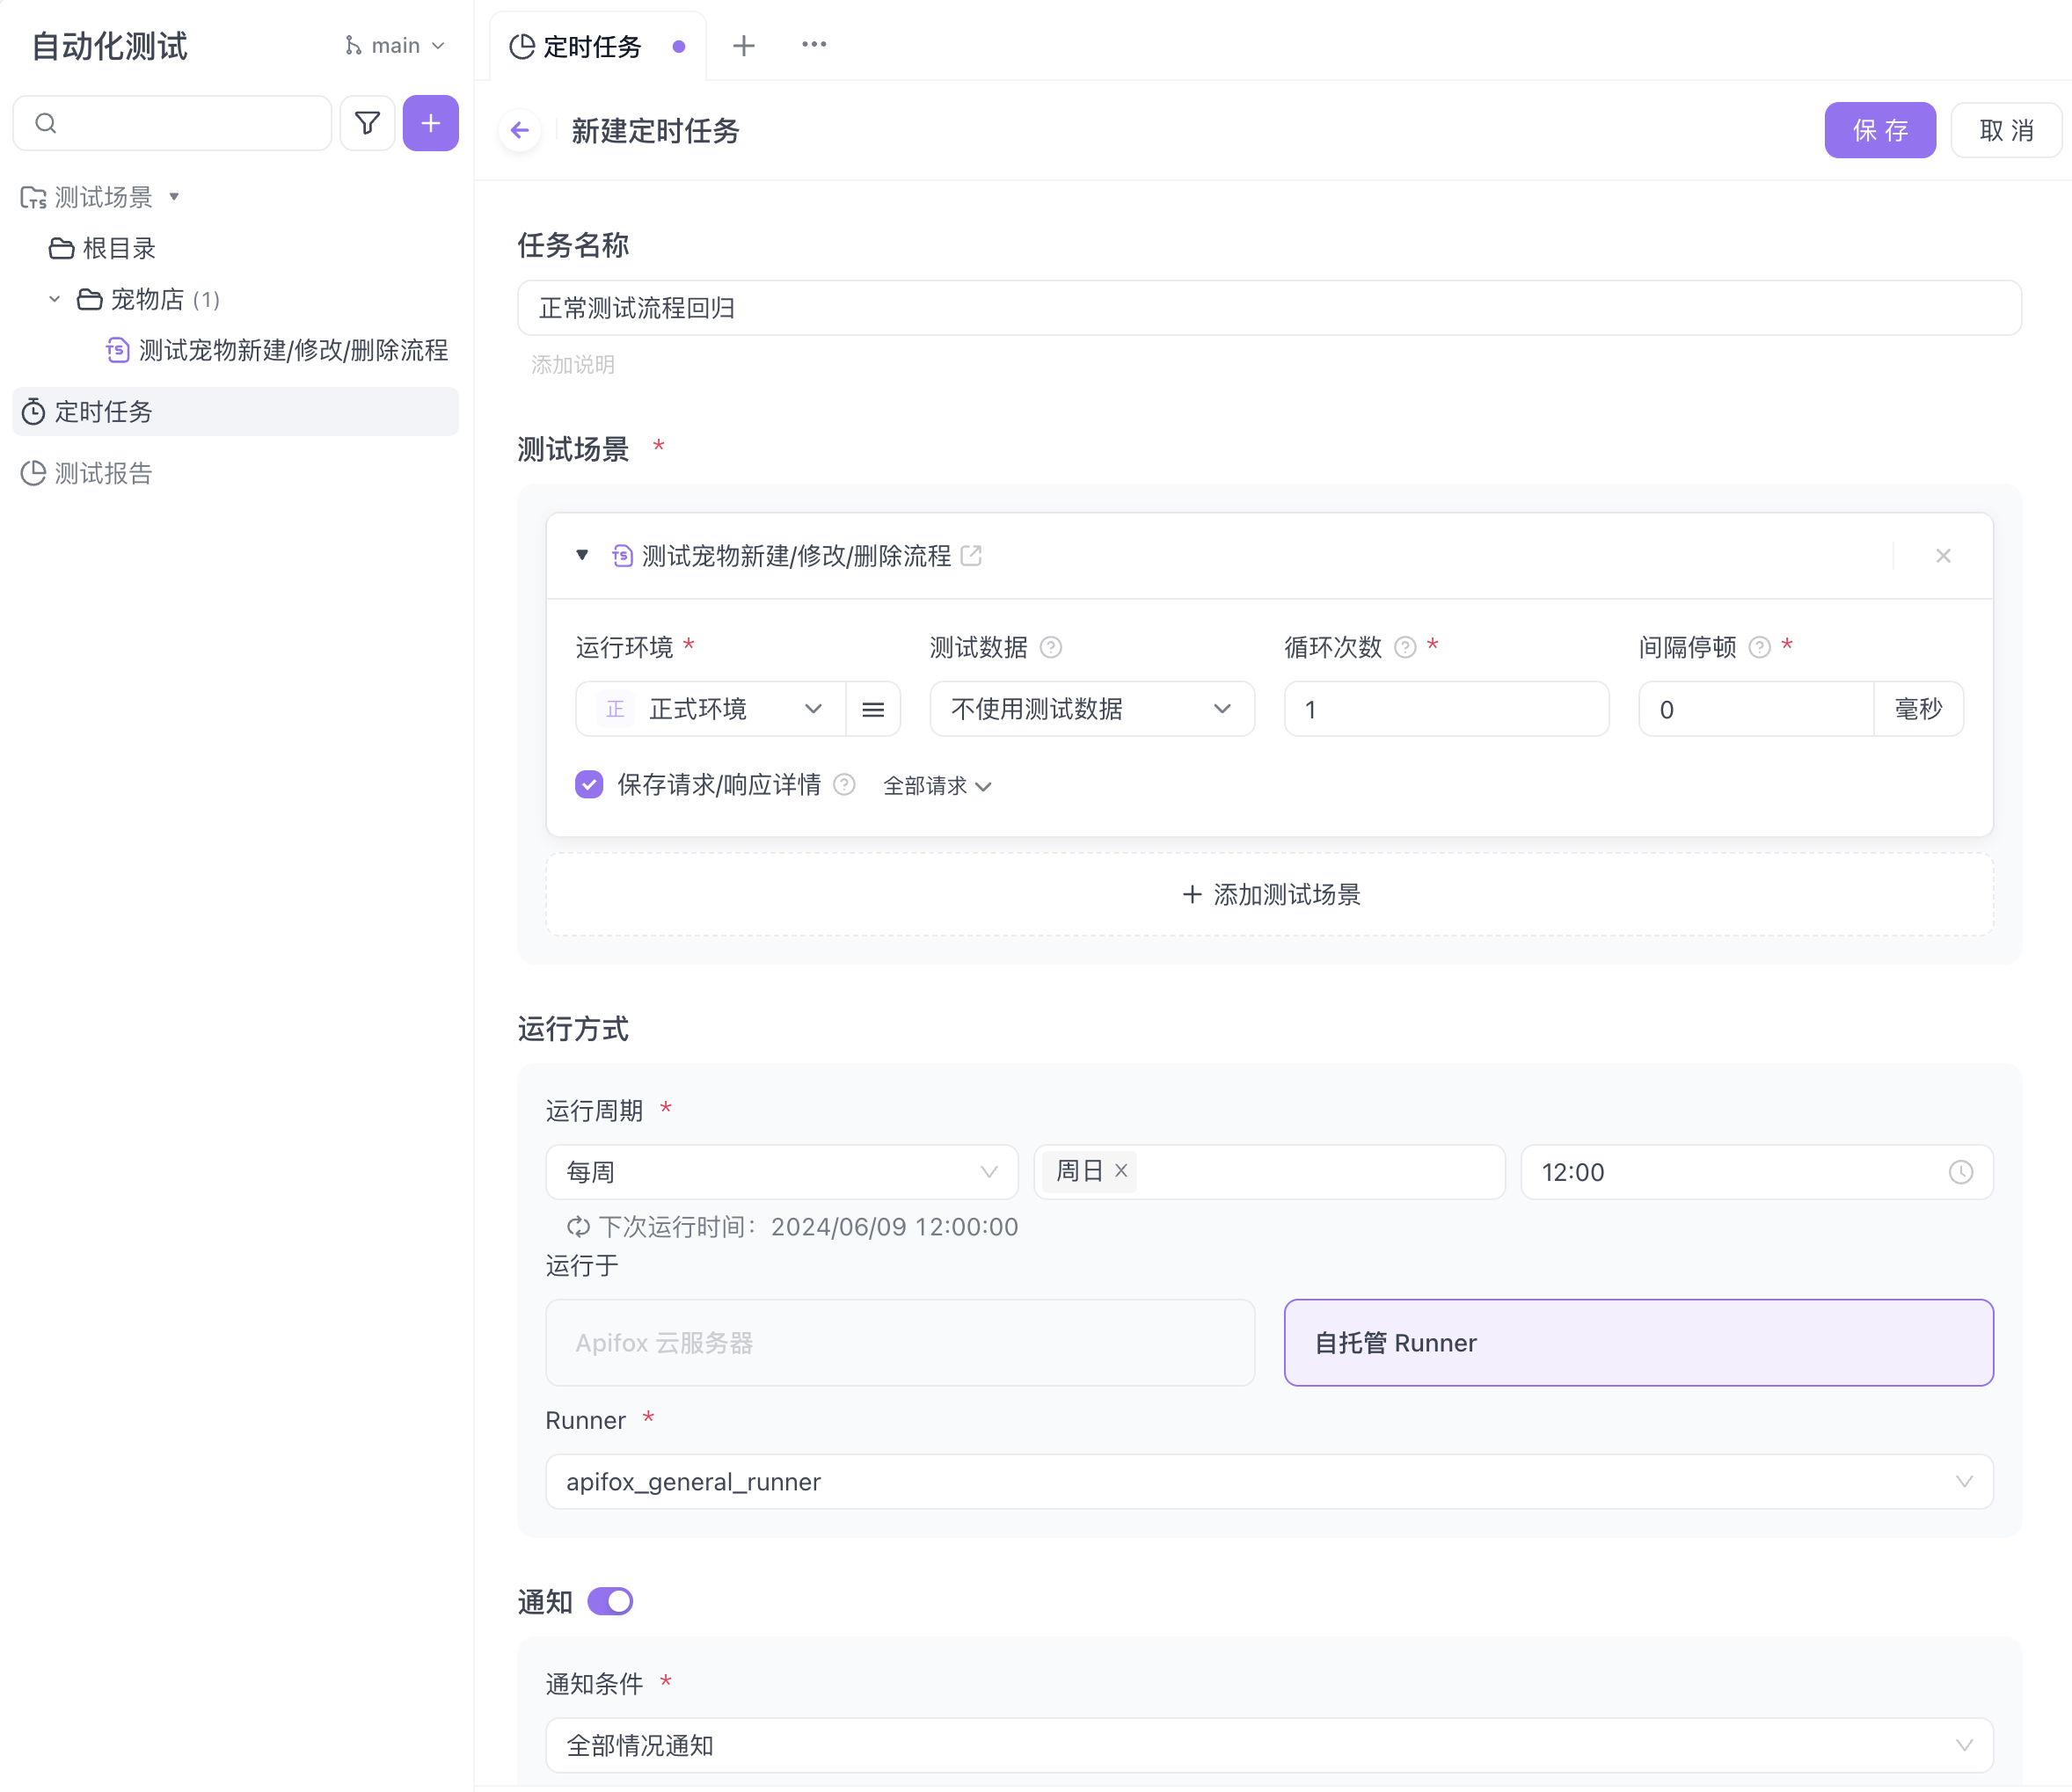Click the purple plus add button
This screenshot has height=1792, width=2072.
[x=430, y=123]
